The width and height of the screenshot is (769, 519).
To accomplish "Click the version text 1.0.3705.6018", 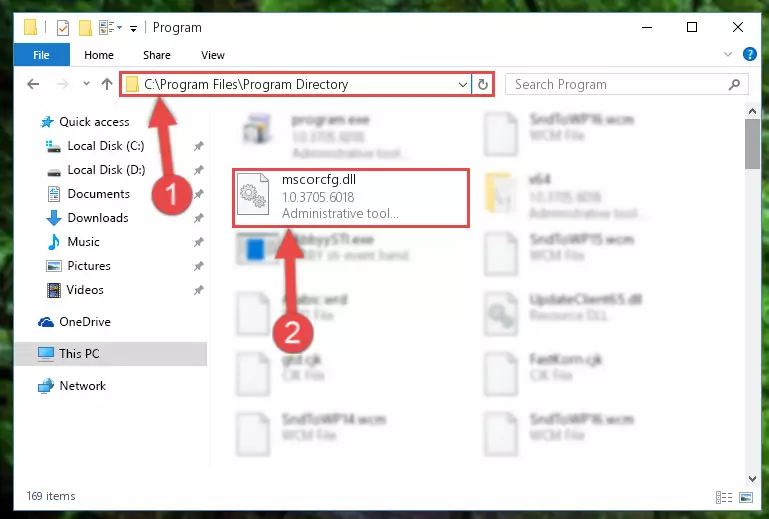I will point(318,197).
